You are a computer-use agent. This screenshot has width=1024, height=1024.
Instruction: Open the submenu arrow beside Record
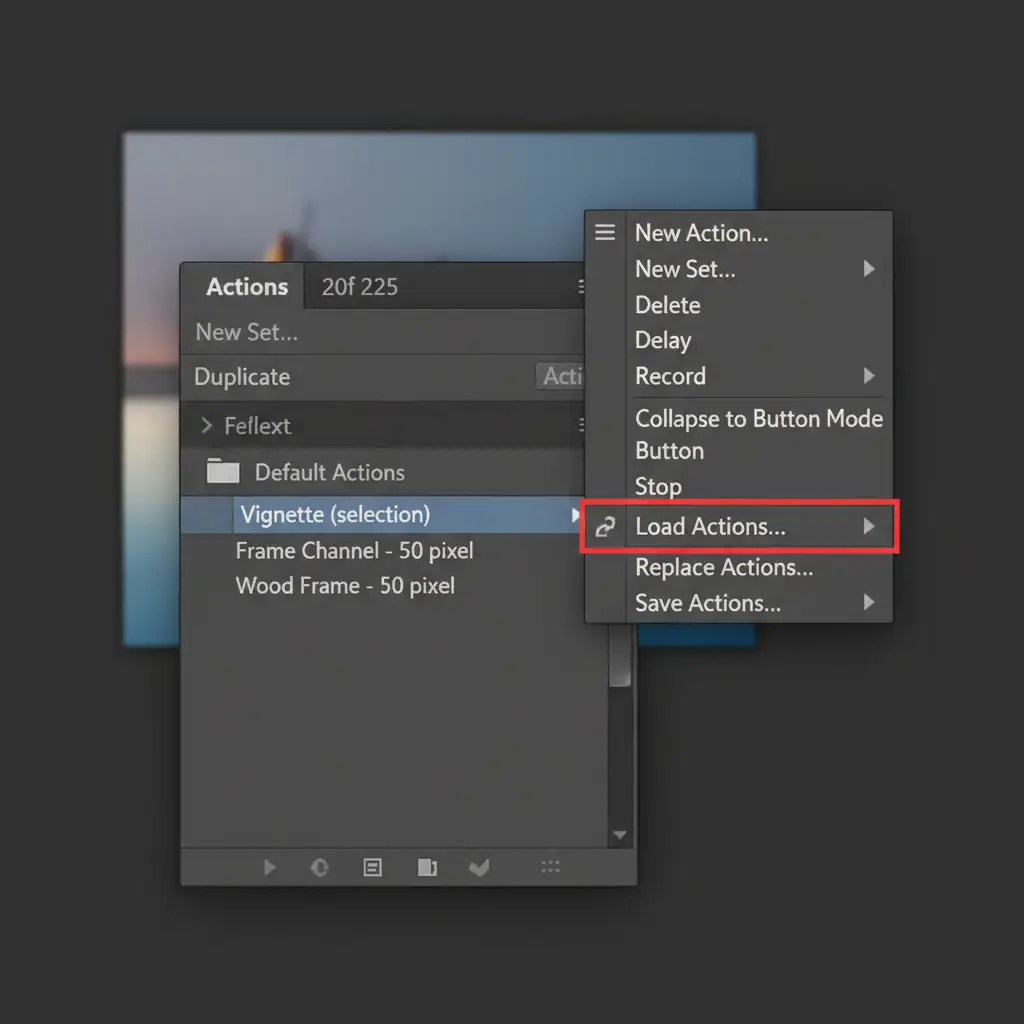click(x=868, y=376)
